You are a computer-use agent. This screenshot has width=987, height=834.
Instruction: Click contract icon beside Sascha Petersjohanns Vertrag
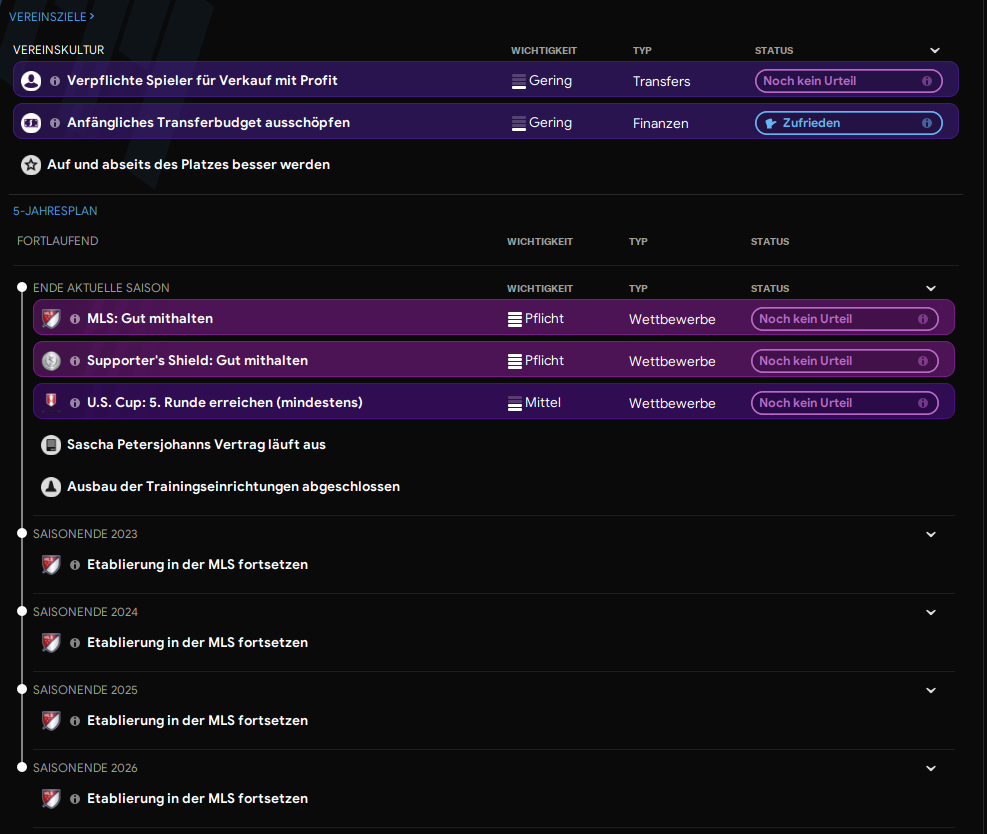click(51, 445)
